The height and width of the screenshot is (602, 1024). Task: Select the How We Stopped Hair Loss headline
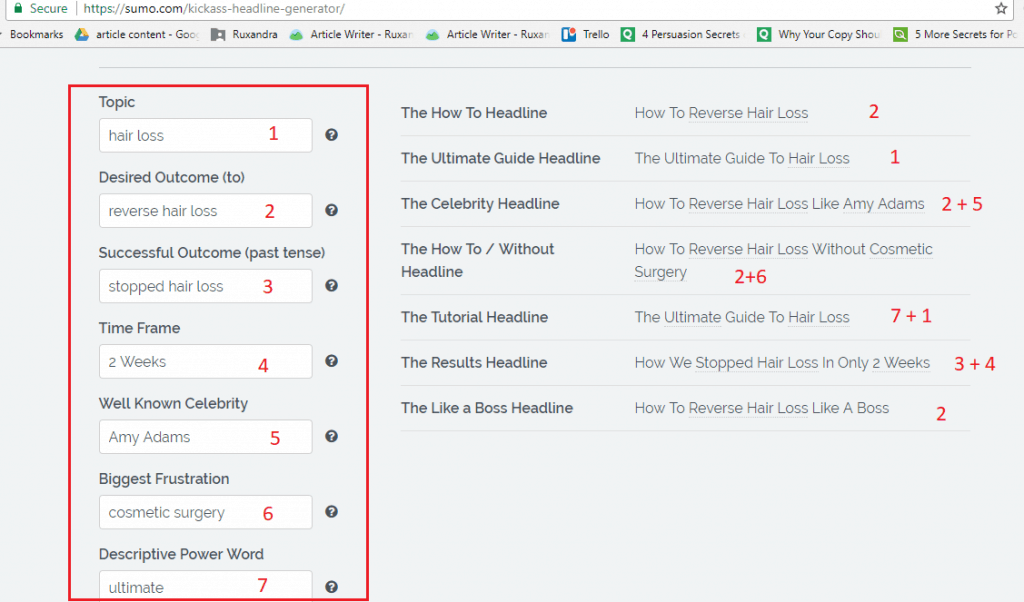click(782, 363)
